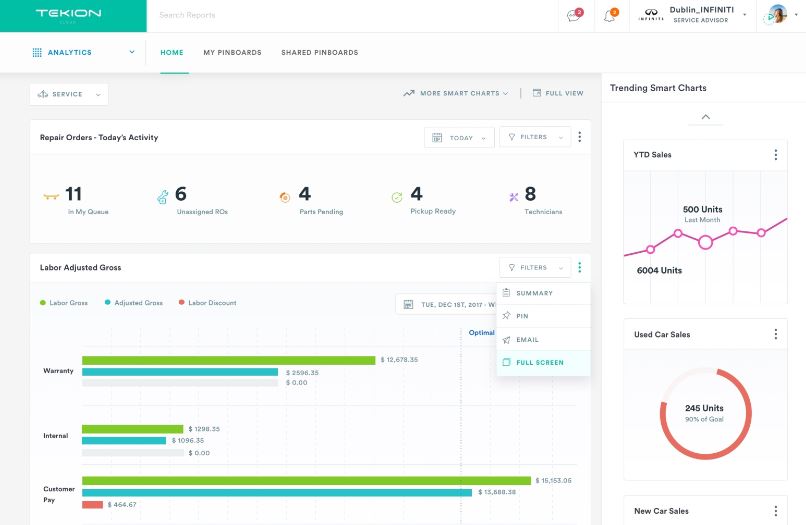
Task: Open the New Car Sales three-dot menu
Action: tap(776, 511)
